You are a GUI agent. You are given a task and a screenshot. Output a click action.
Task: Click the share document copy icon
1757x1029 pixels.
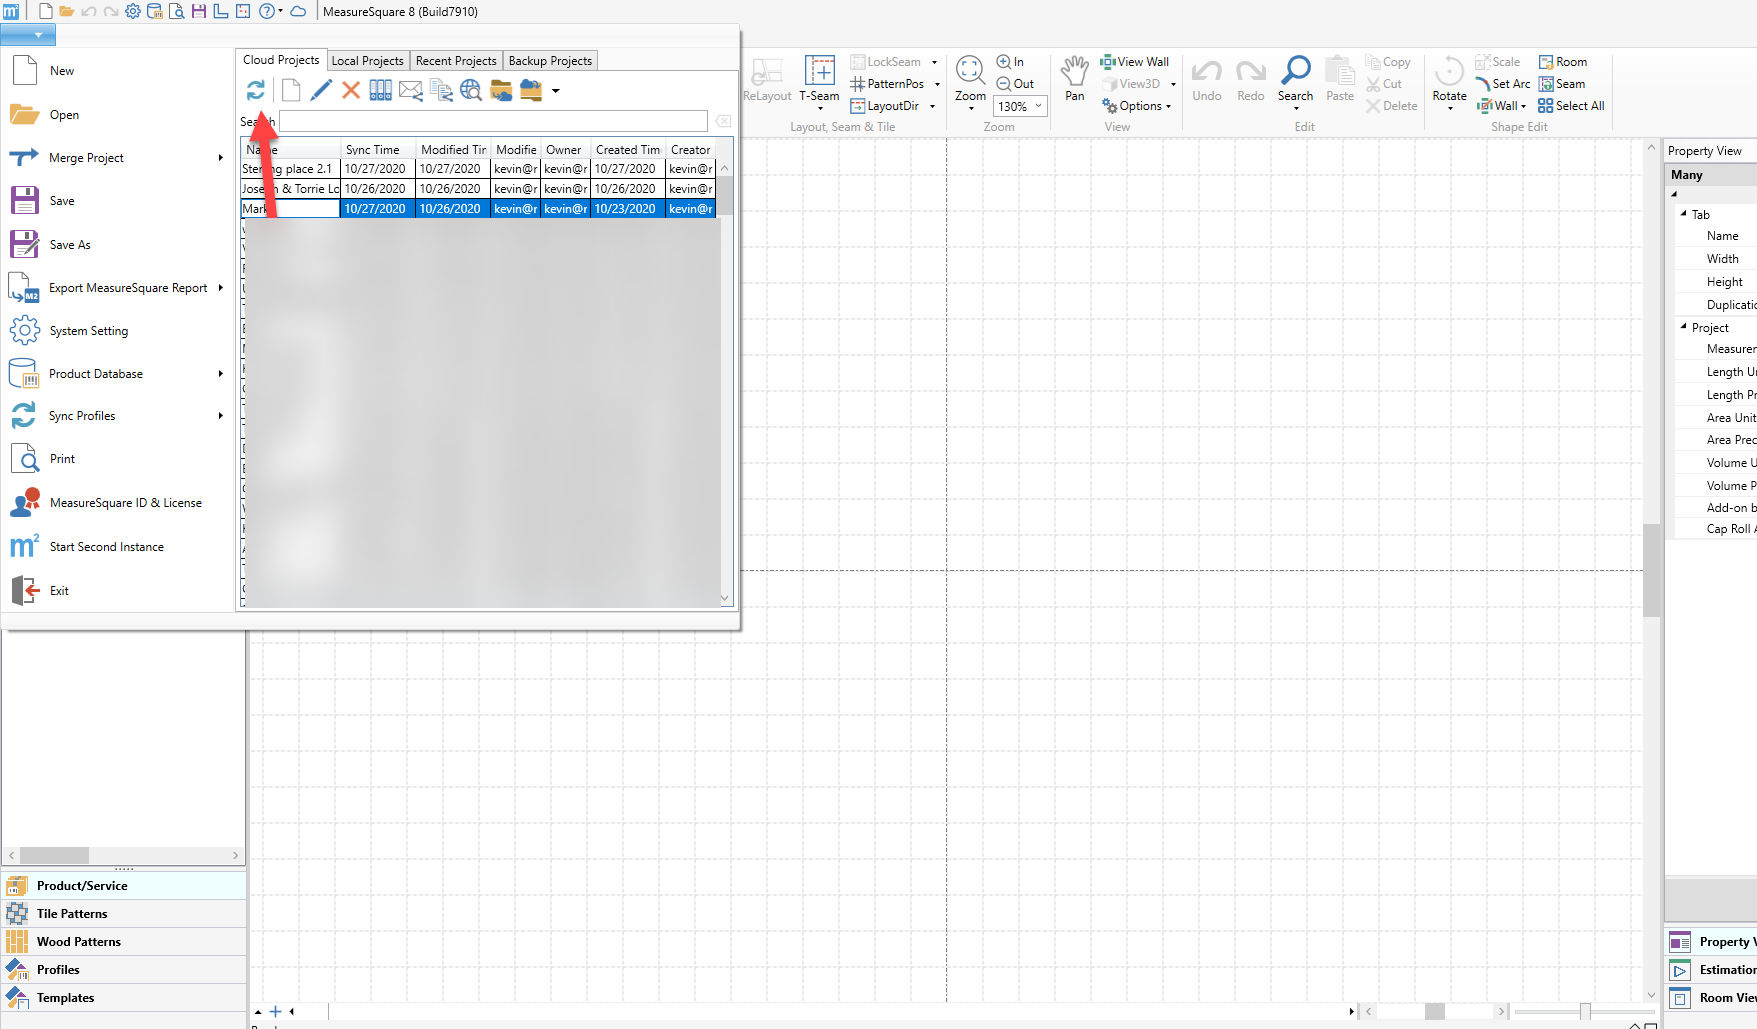pyautogui.click(x=441, y=91)
